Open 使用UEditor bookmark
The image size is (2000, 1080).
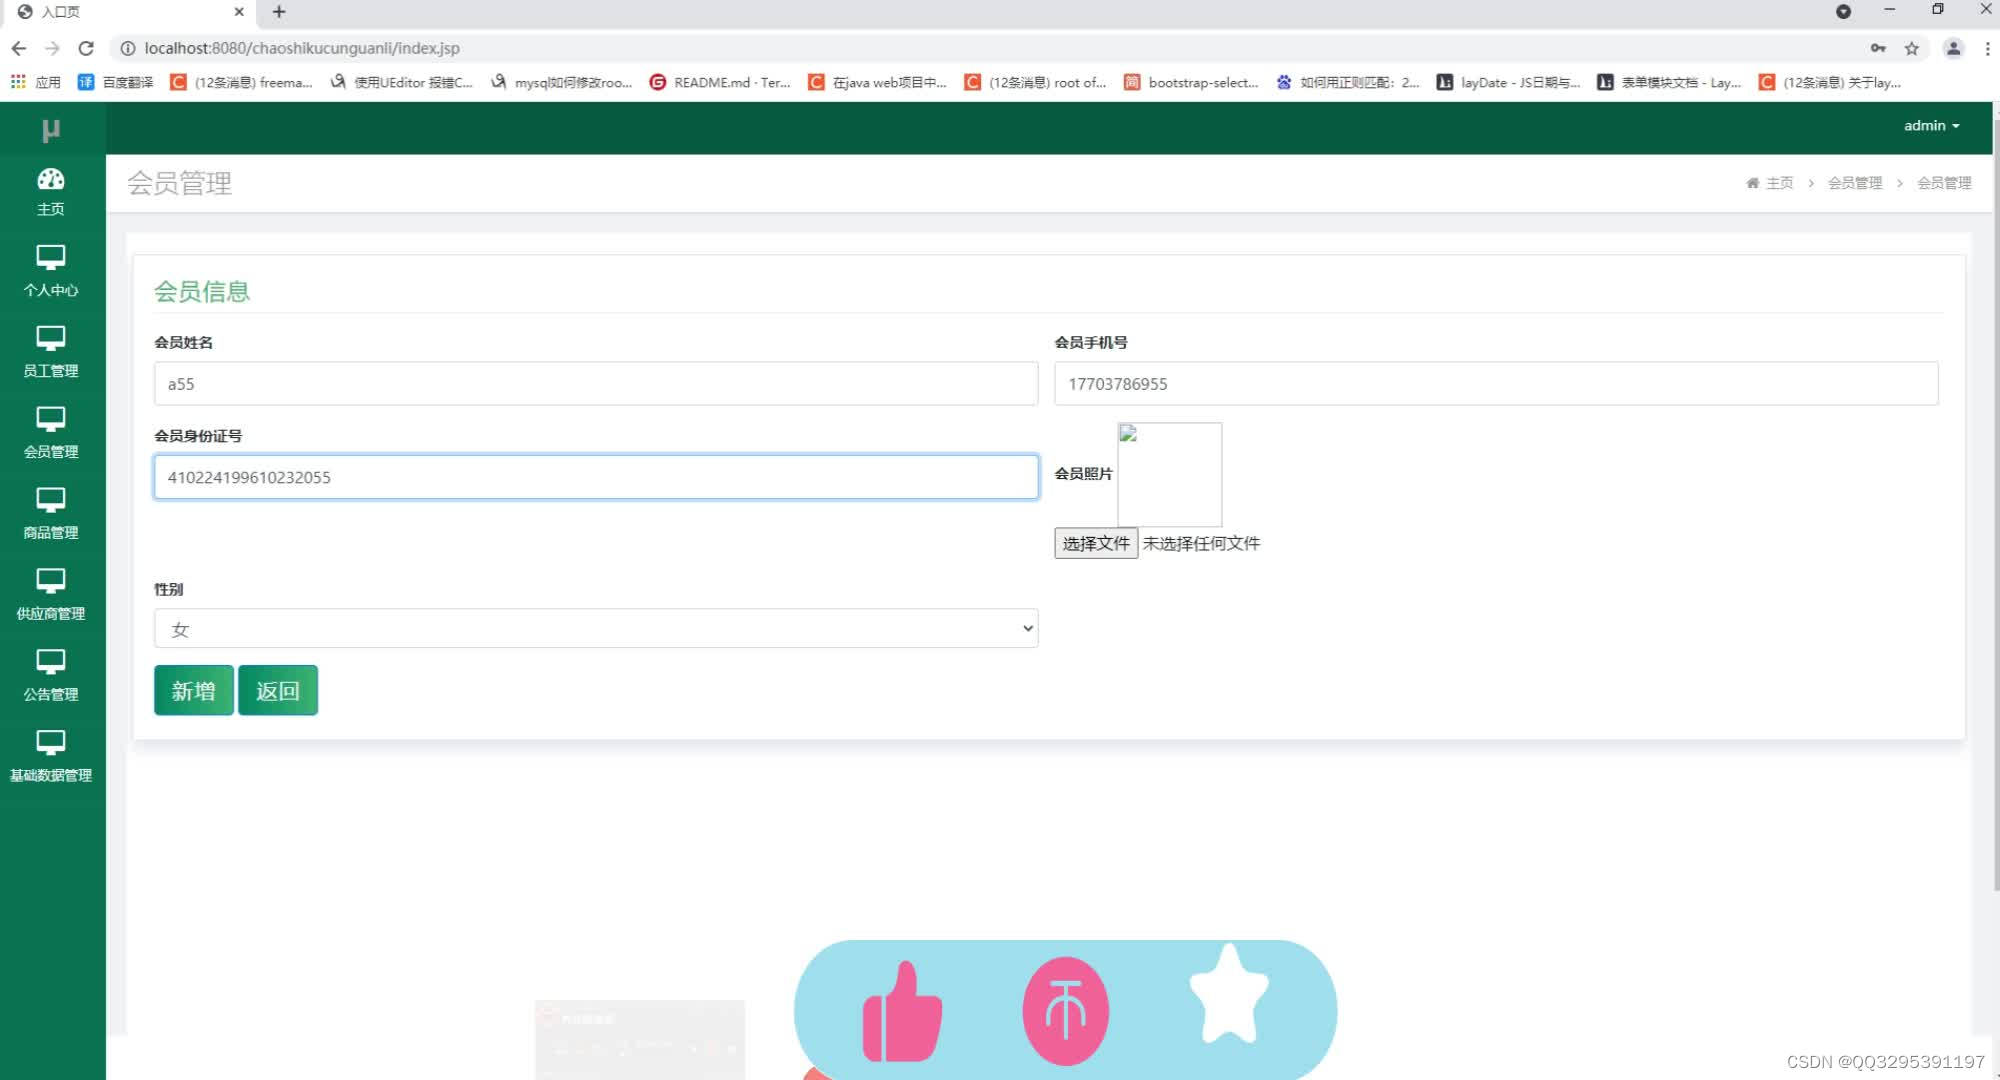pyautogui.click(x=401, y=82)
